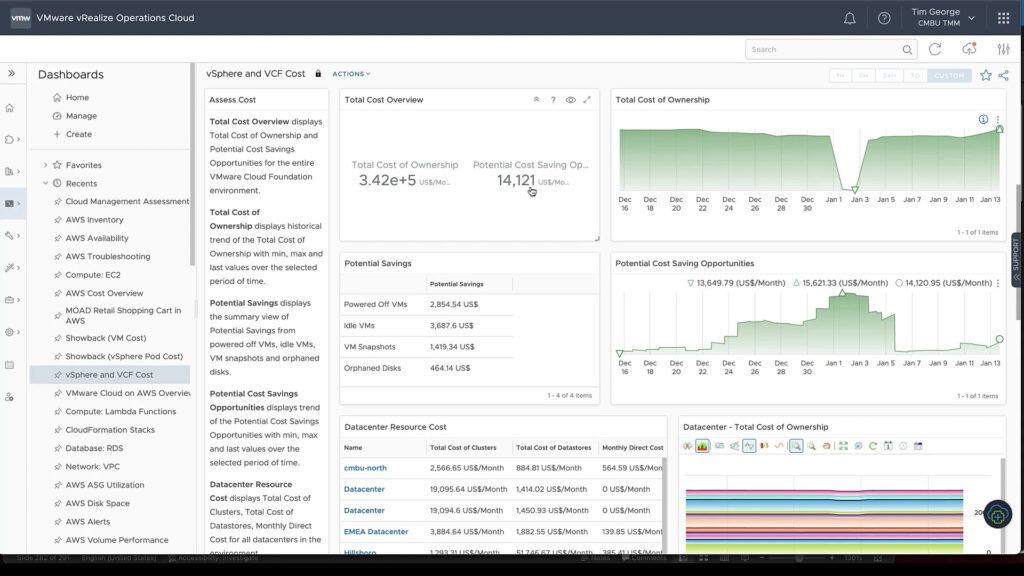The image size is (1024, 576).
Task: Click the magic wand icon in left rail
Action: (9, 268)
